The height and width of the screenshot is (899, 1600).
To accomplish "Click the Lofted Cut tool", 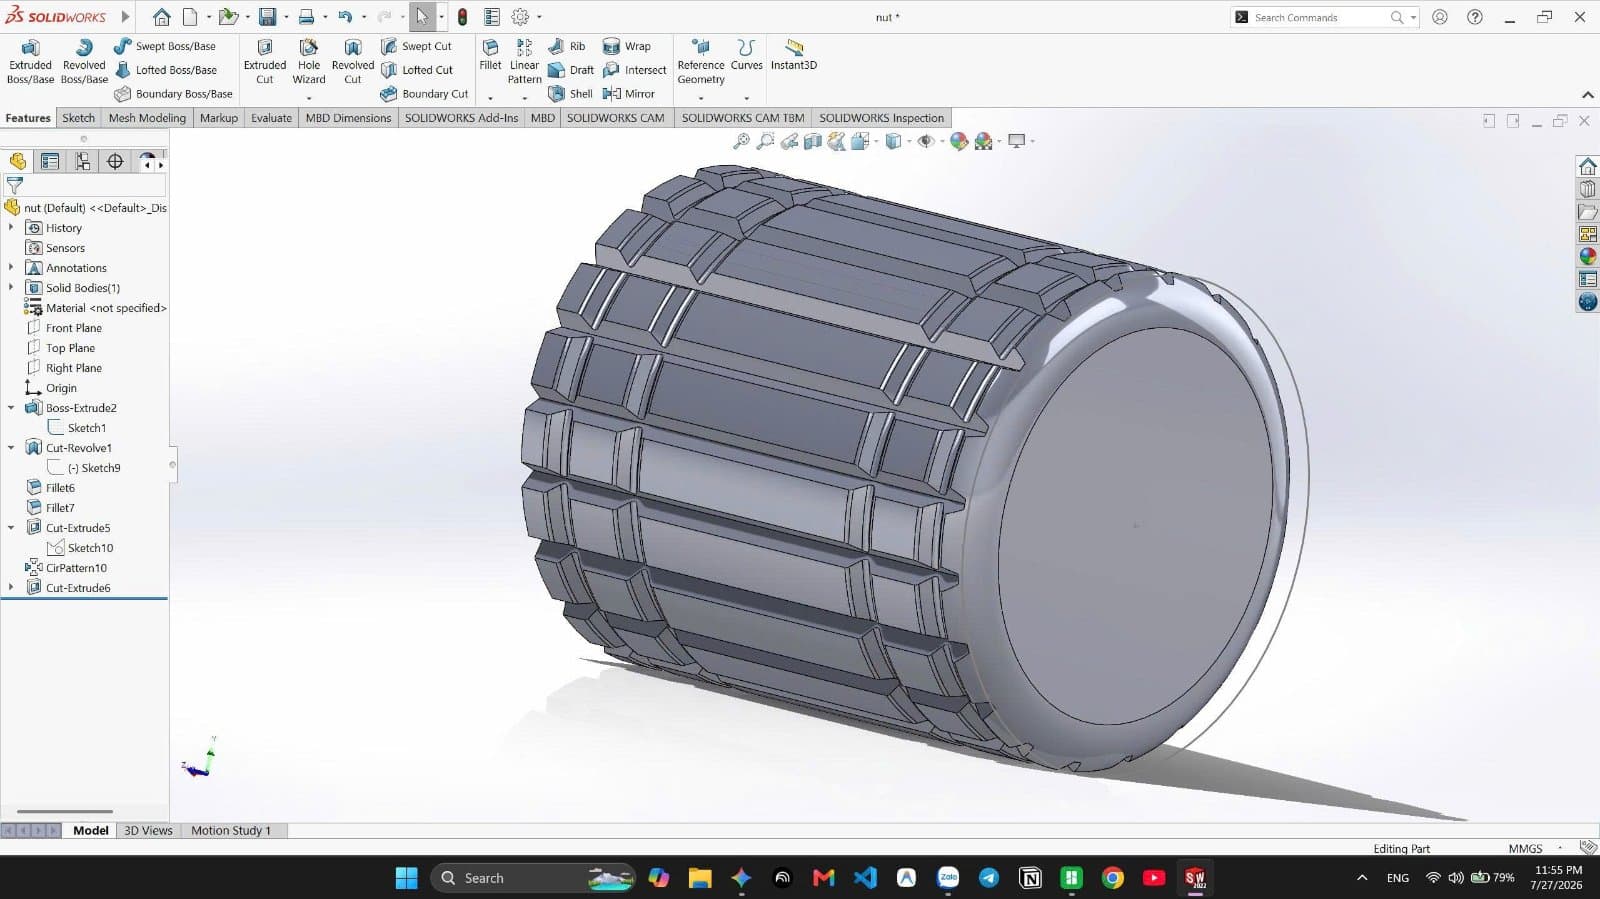I will 417,70.
